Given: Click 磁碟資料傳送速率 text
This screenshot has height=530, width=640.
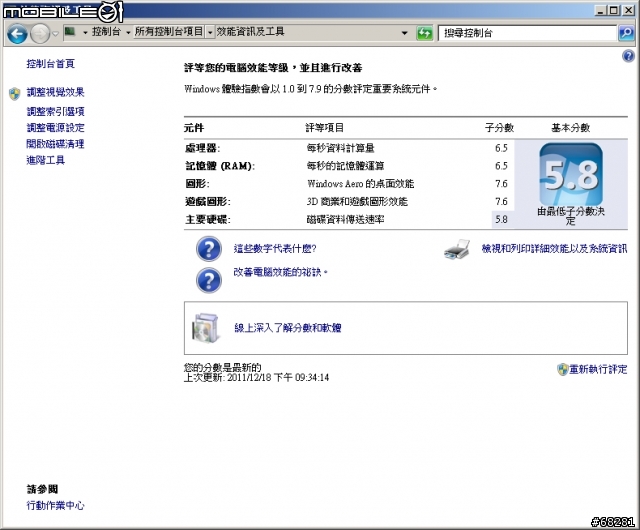Looking at the screenshot, I should point(345,220).
